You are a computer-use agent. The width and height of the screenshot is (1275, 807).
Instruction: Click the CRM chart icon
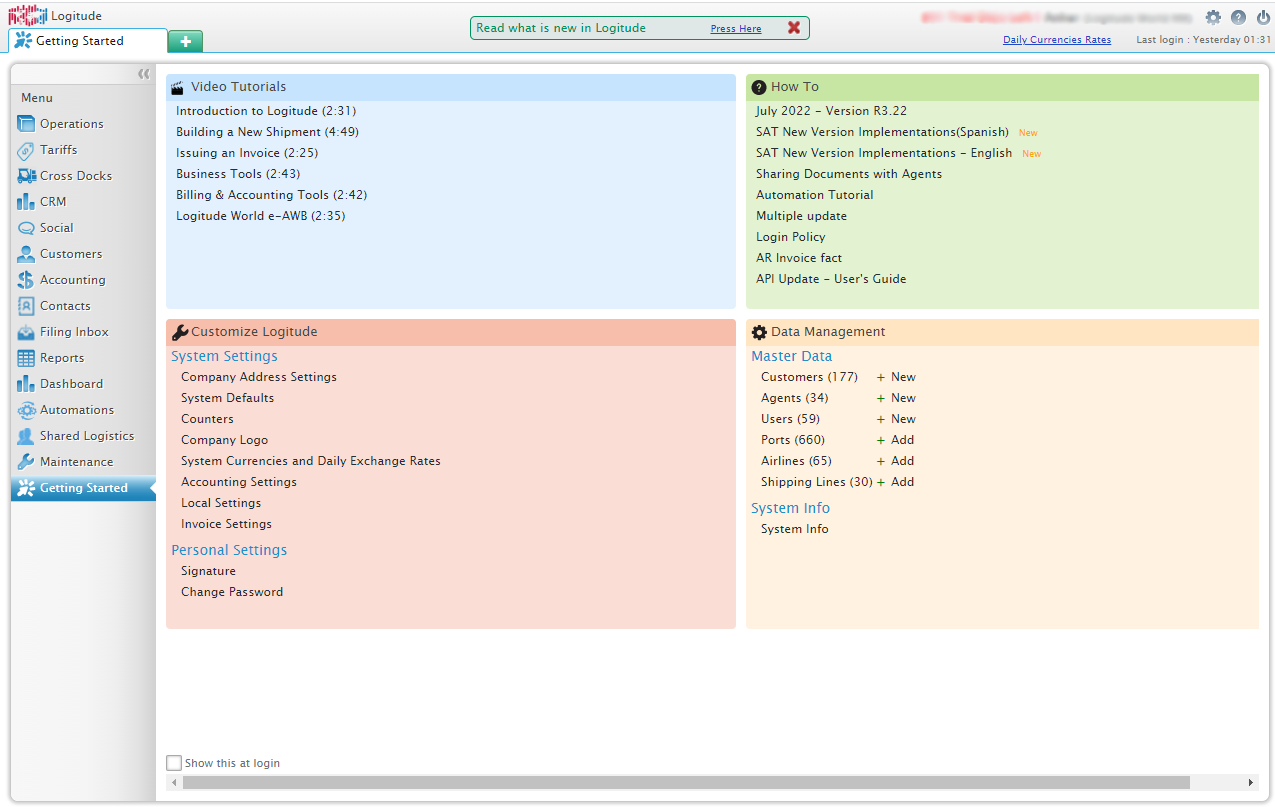(x=26, y=202)
